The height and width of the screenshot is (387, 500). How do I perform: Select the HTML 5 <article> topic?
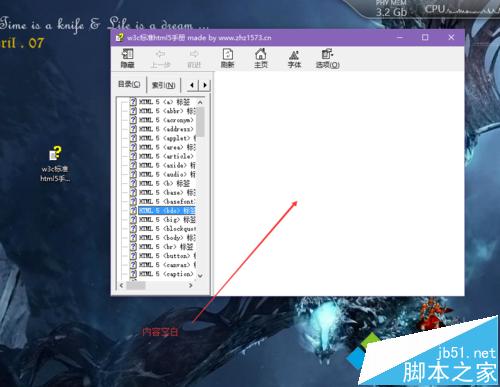166,156
